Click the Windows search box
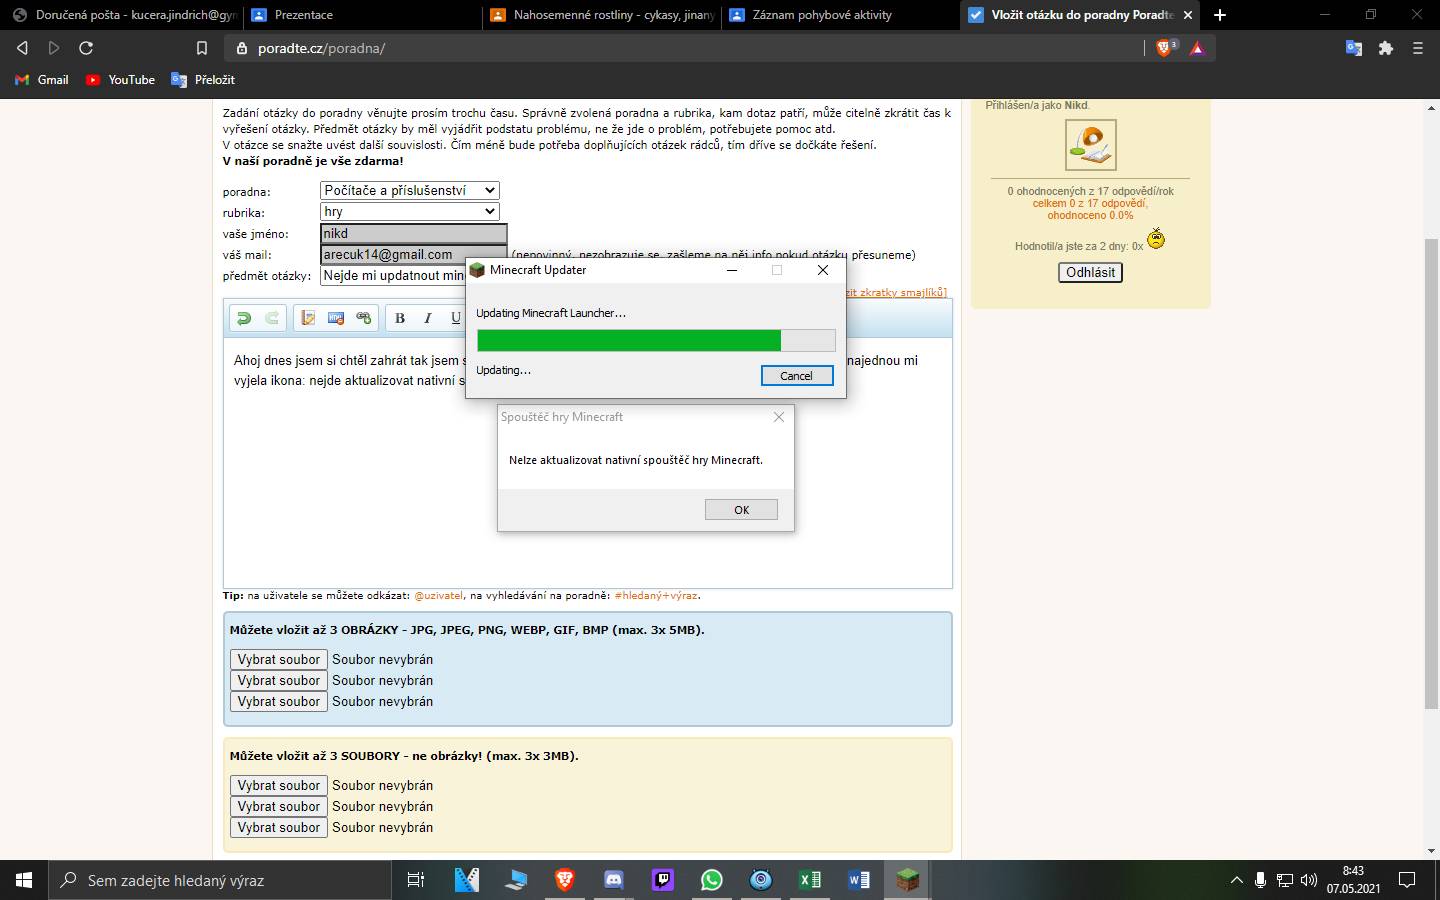The width and height of the screenshot is (1440, 900). pos(220,880)
